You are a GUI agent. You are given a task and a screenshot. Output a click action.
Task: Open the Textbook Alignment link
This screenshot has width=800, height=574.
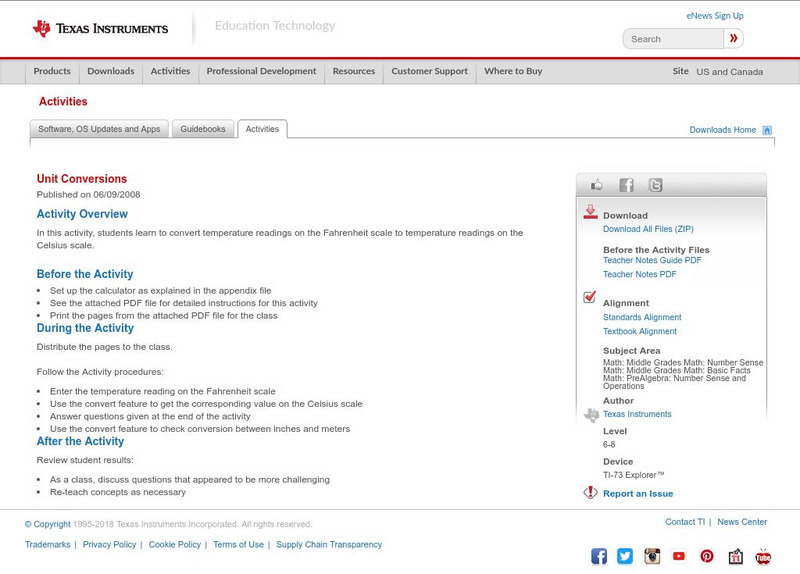[640, 332]
